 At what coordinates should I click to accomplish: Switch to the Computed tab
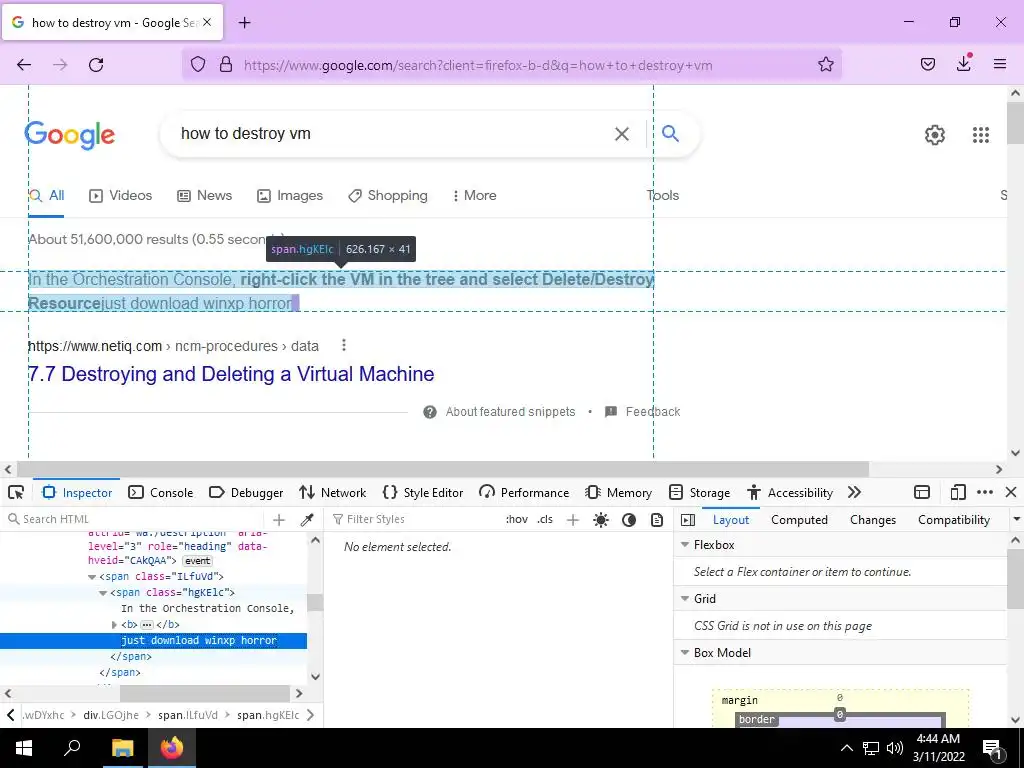coord(799,520)
